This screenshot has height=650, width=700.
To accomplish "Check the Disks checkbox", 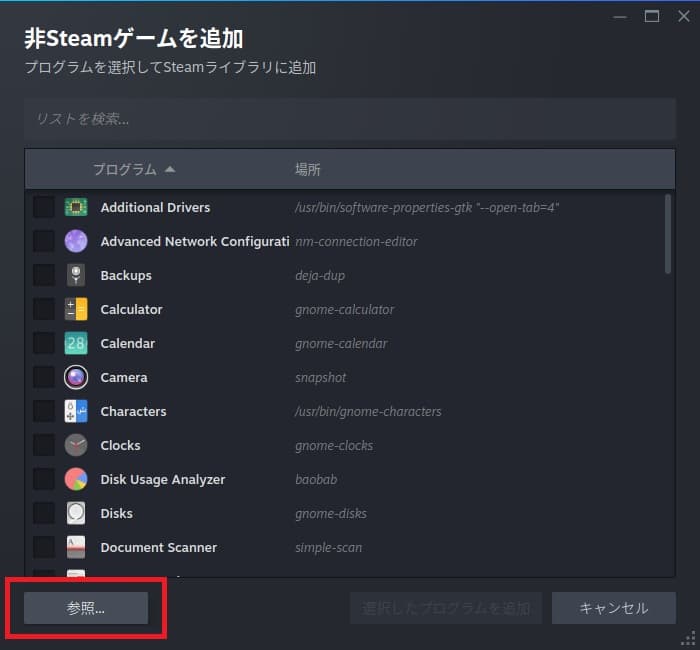I will pos(44,513).
